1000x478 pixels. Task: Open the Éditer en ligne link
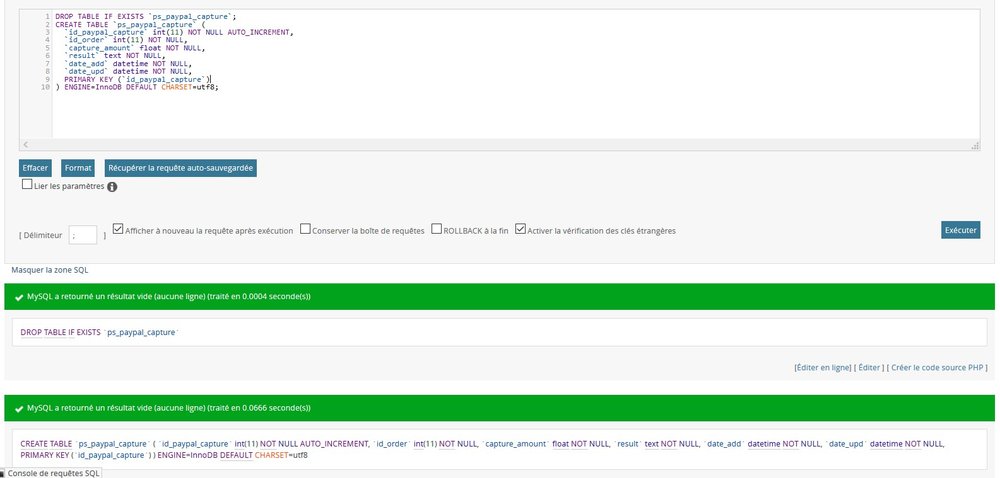(x=823, y=368)
